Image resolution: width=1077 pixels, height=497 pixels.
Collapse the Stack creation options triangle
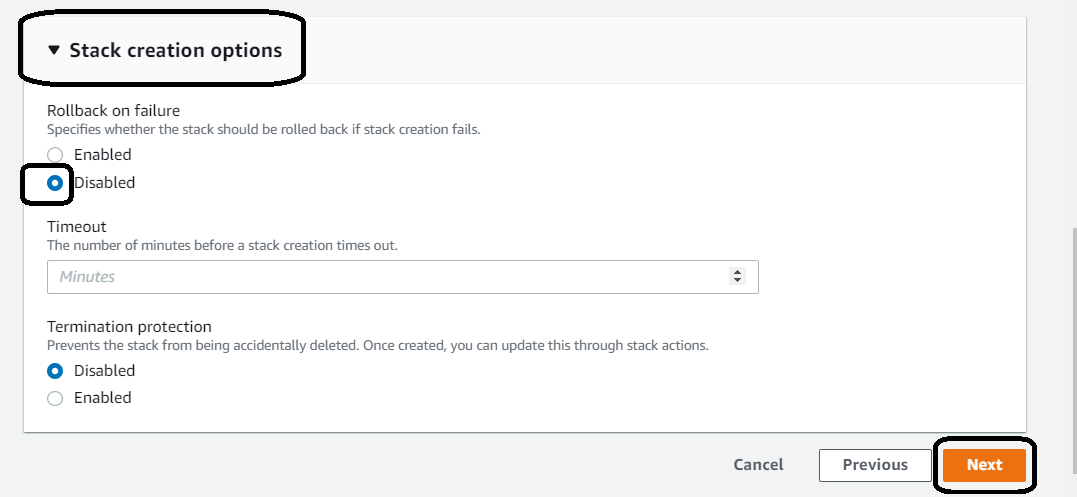click(x=54, y=50)
